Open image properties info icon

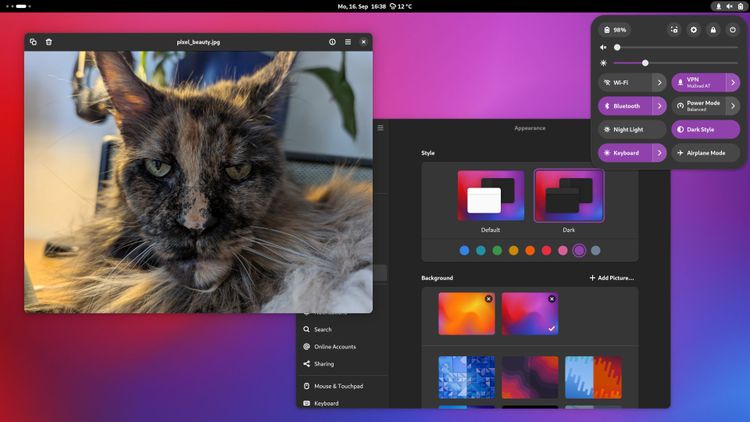coord(332,42)
